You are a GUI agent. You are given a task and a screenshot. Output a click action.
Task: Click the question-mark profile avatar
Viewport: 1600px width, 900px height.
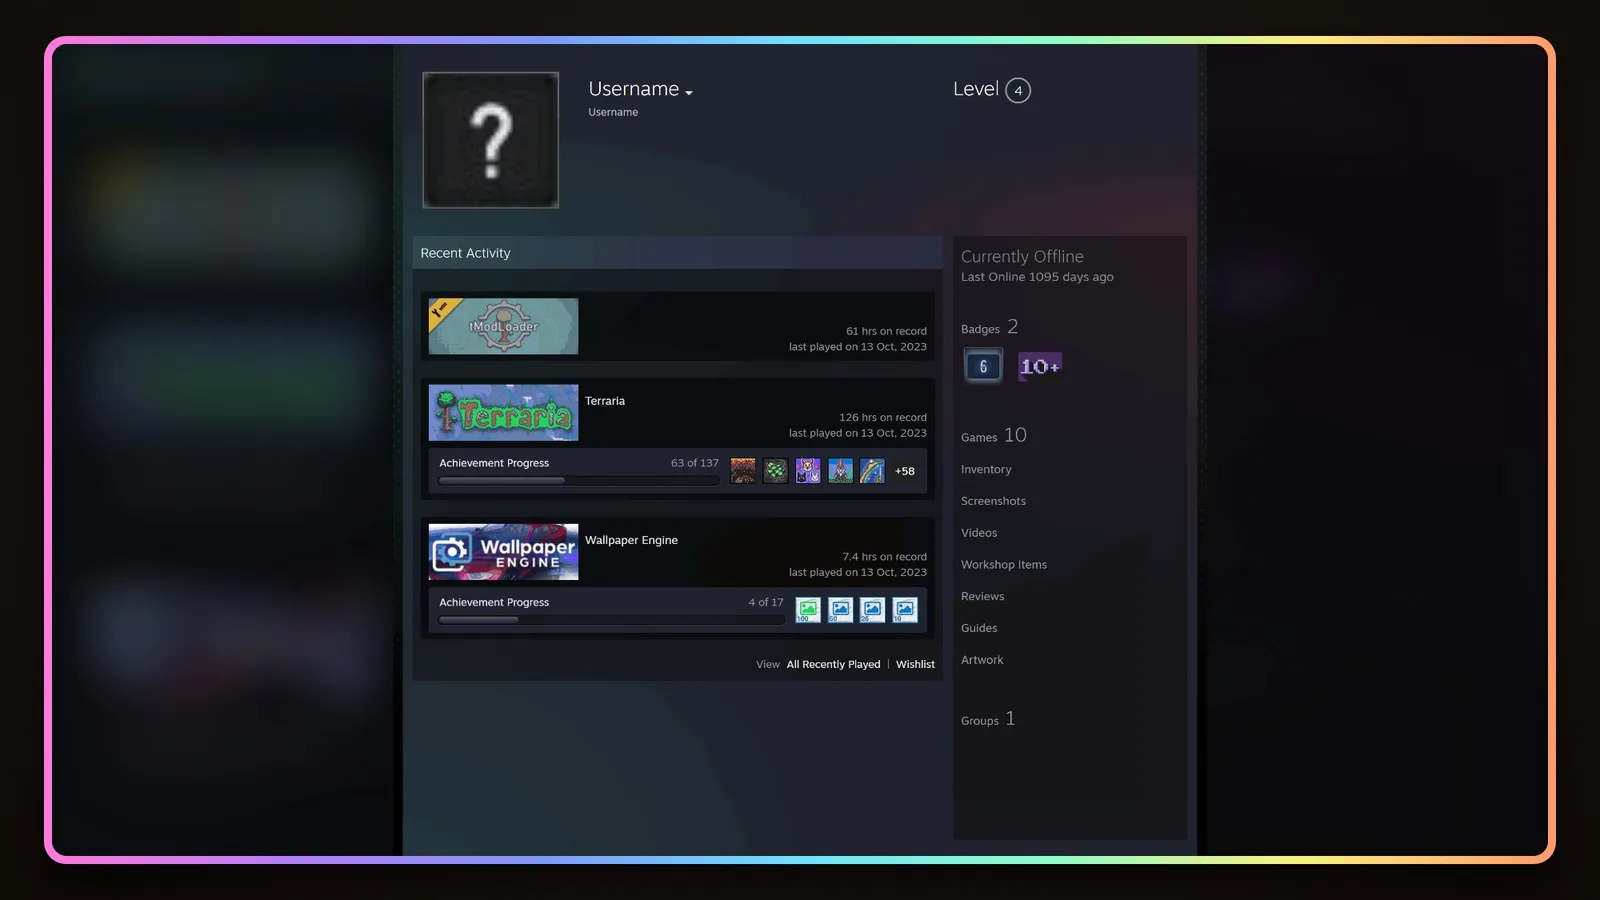490,140
